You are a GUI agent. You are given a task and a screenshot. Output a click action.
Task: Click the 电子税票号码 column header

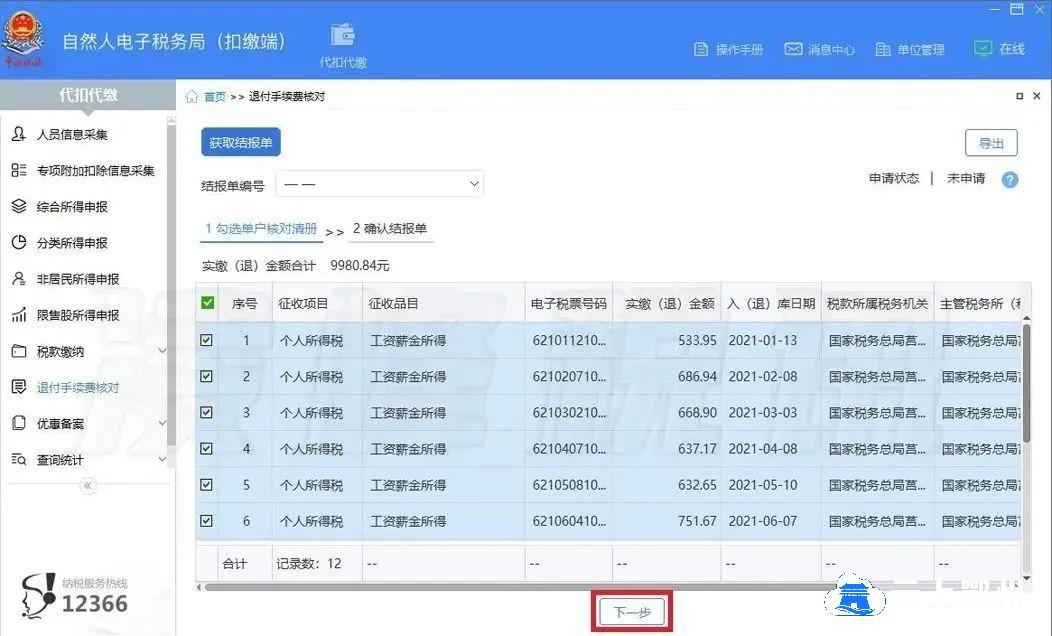click(568, 304)
